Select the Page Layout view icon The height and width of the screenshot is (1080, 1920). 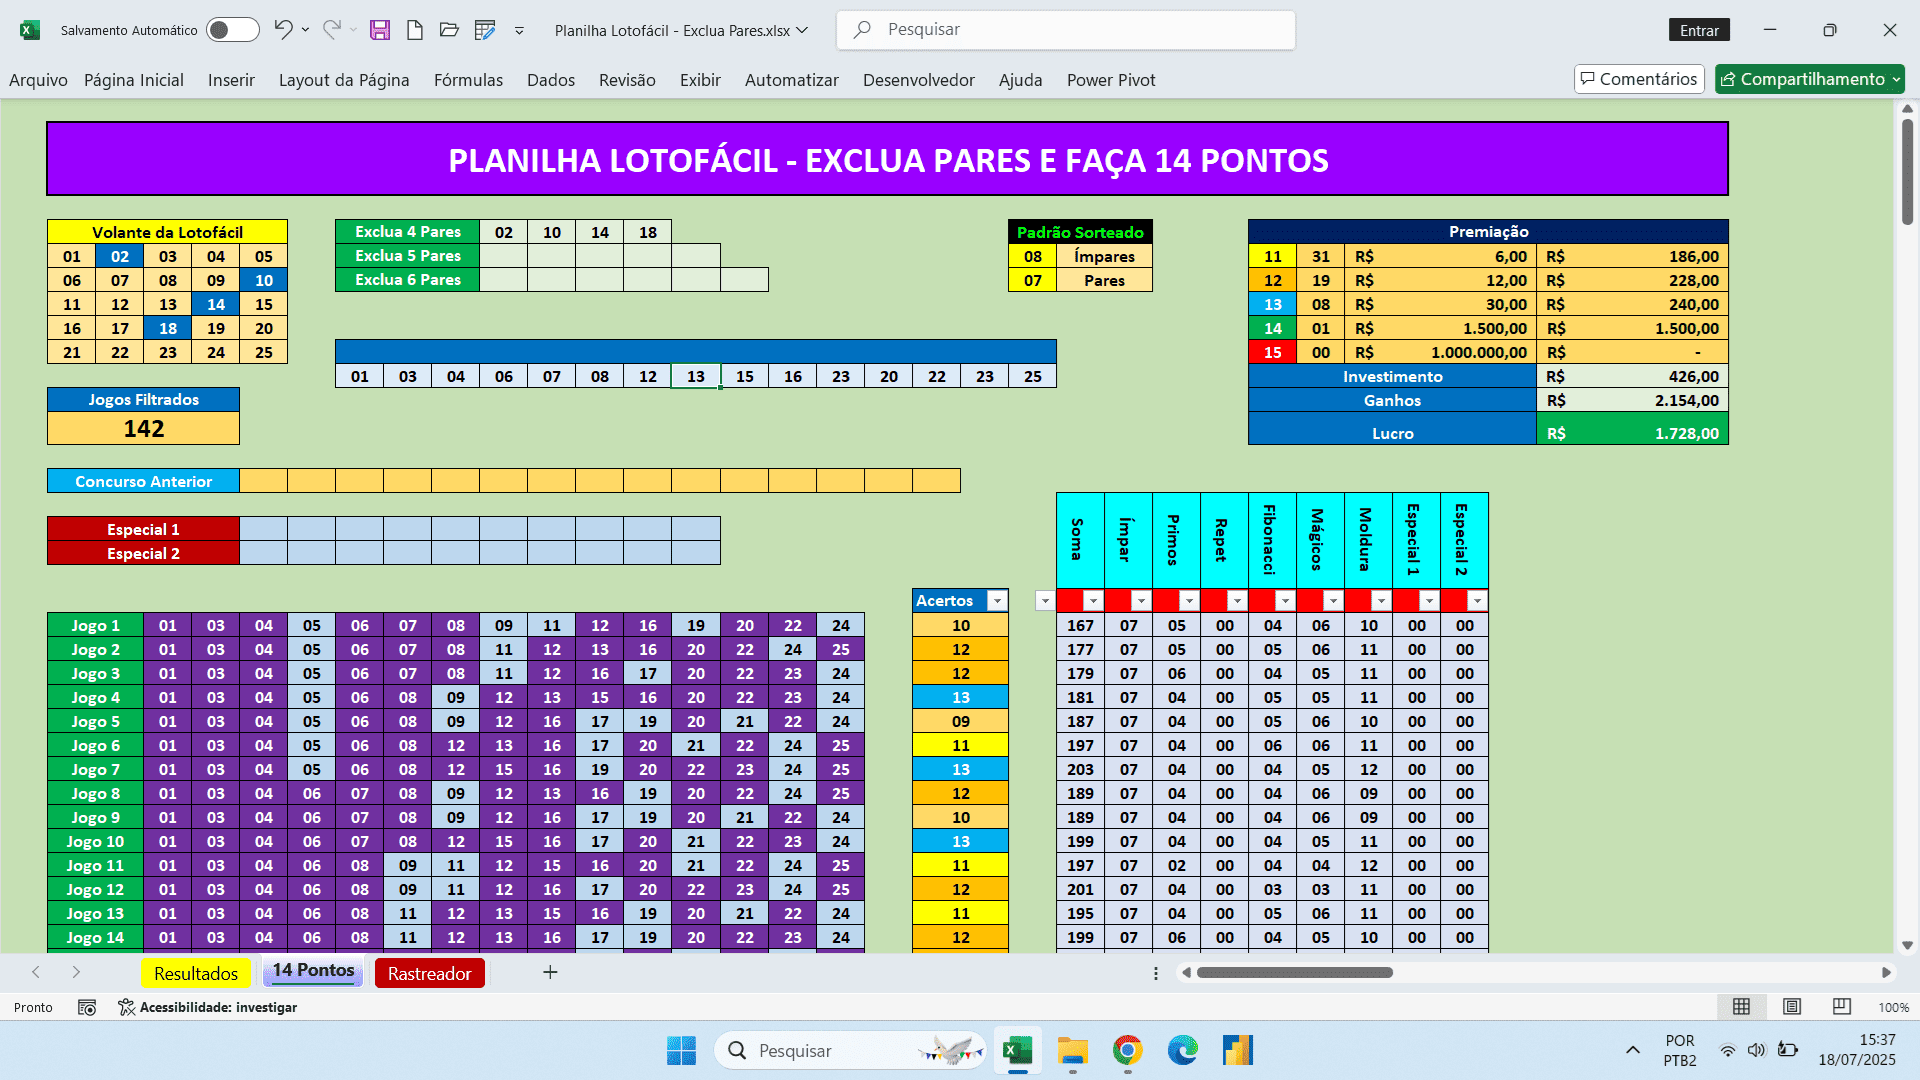click(1792, 1007)
